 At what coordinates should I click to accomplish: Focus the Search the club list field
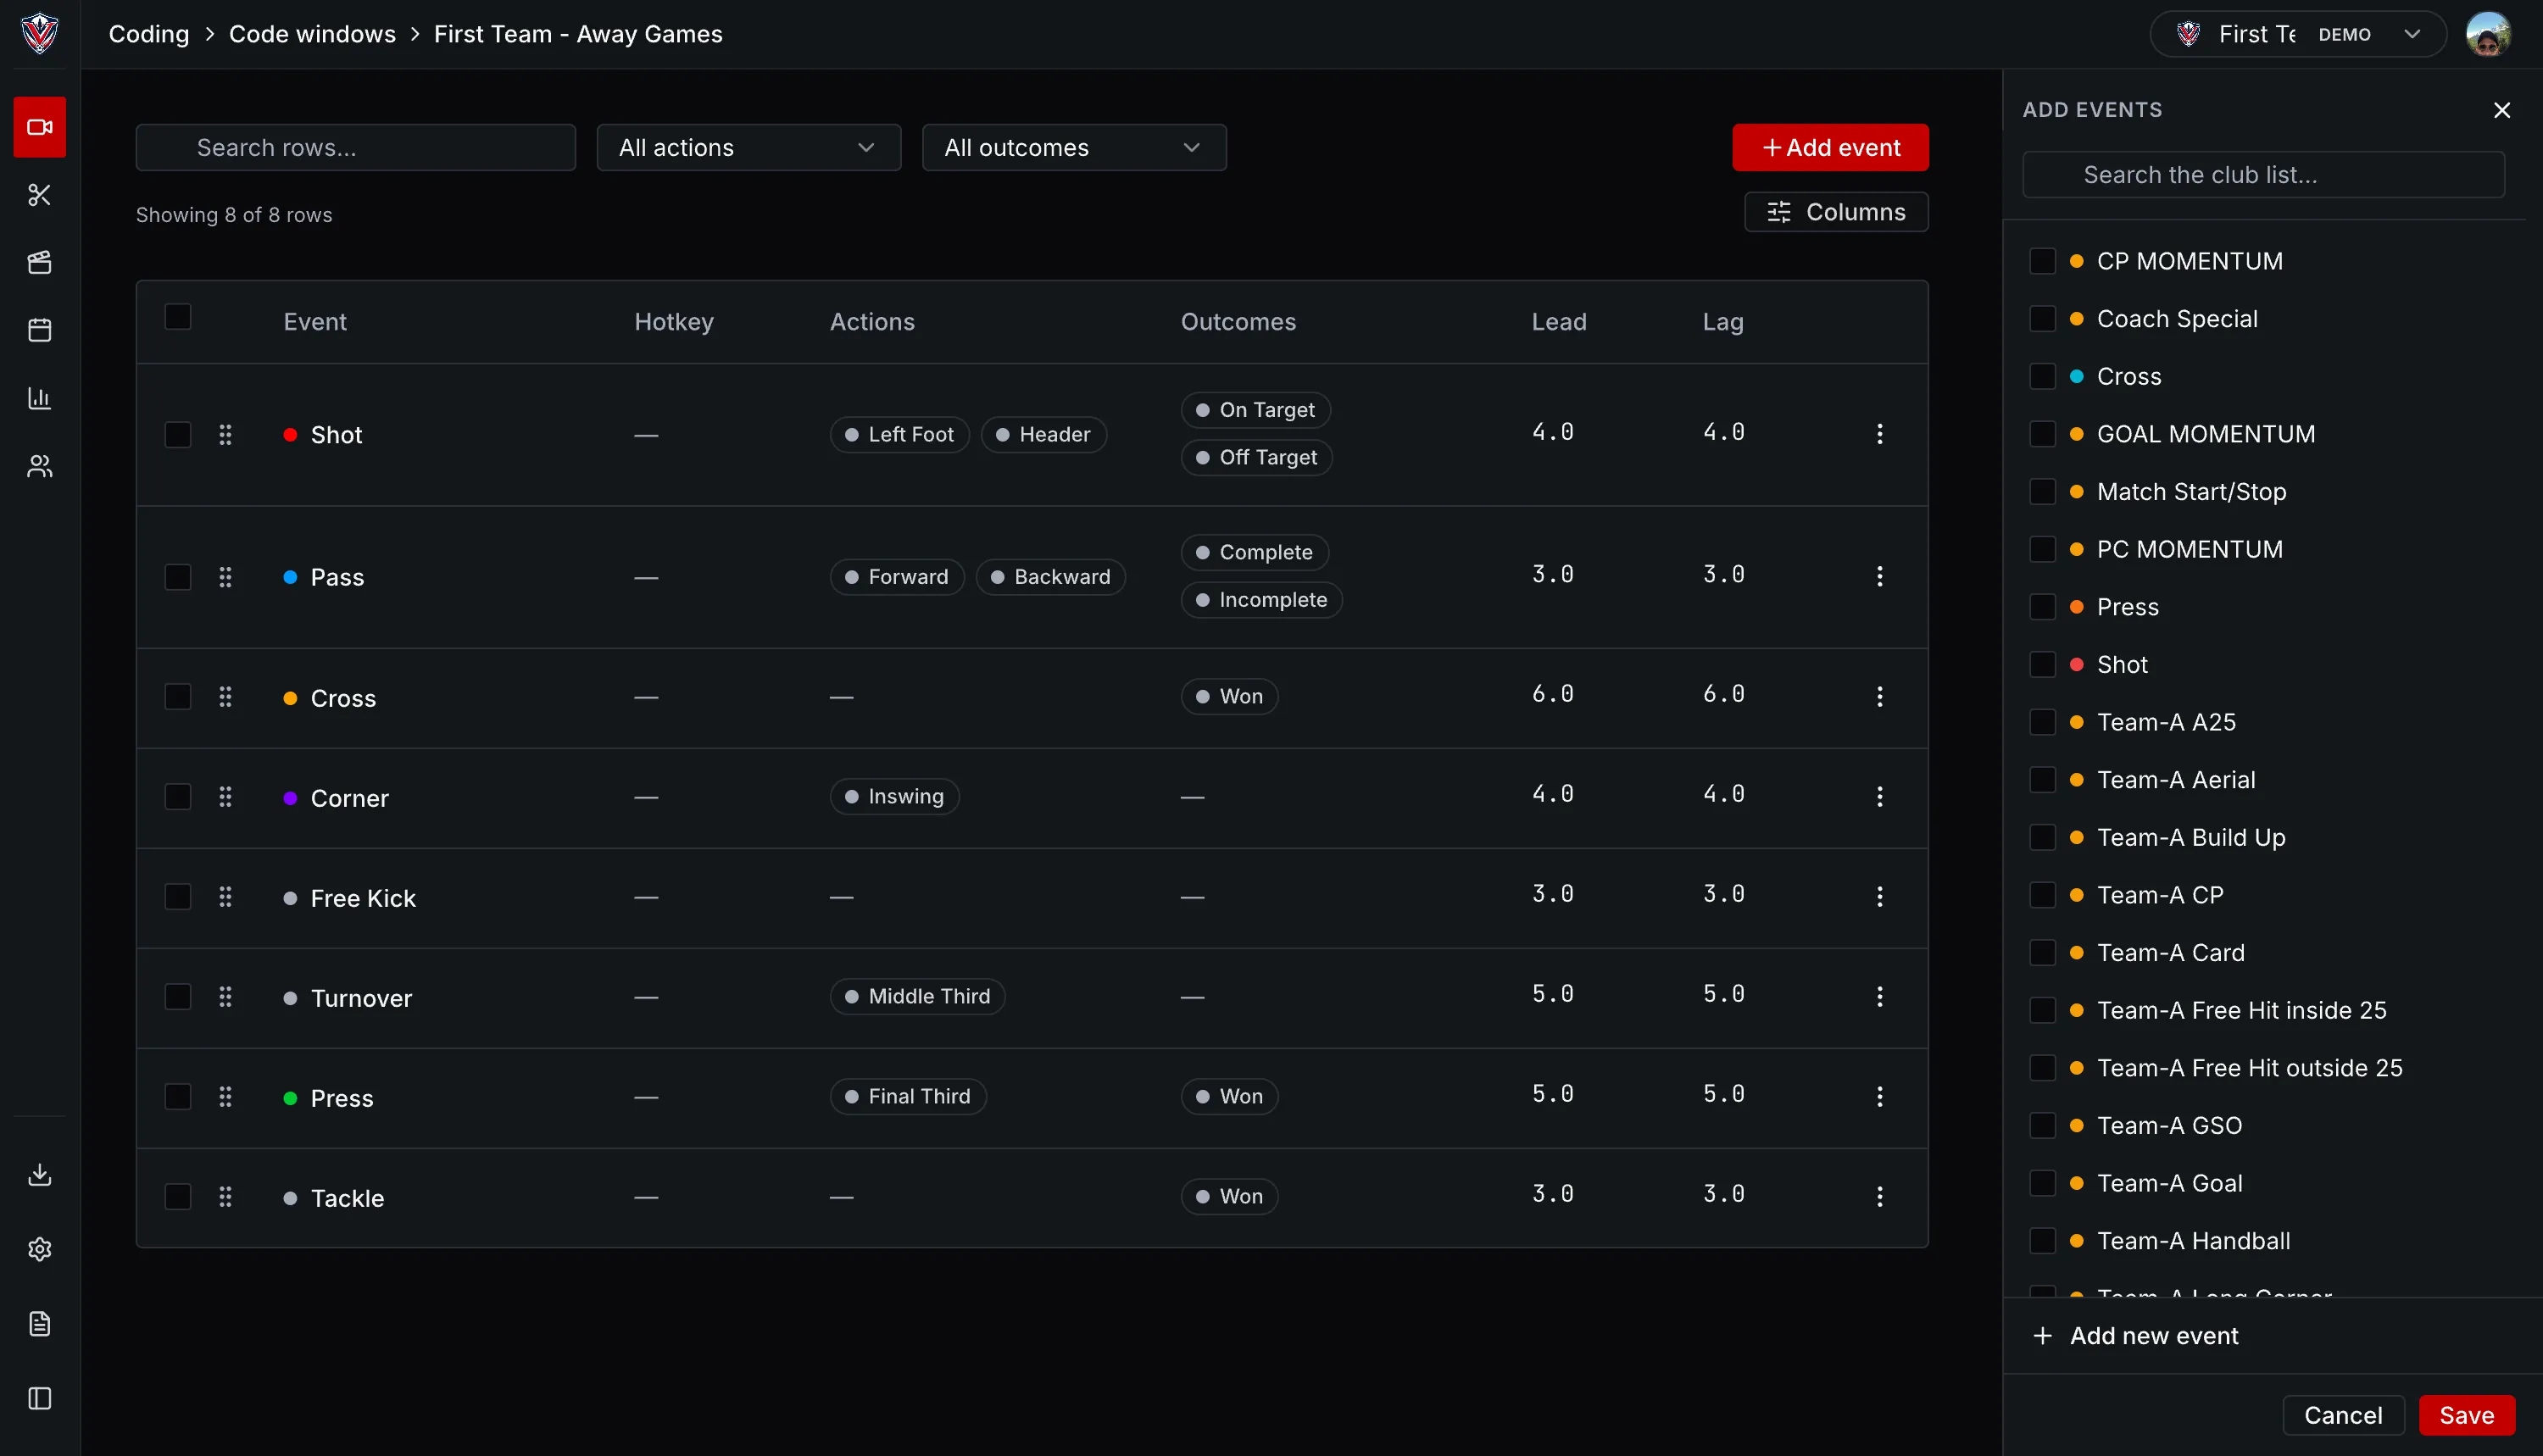(x=2263, y=175)
